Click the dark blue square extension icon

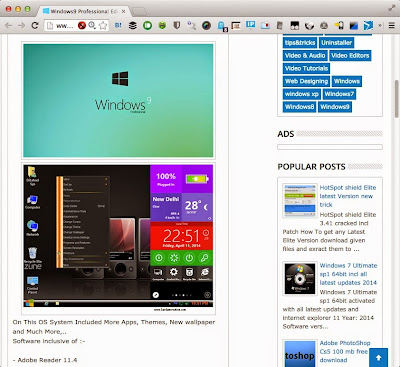click(354, 25)
